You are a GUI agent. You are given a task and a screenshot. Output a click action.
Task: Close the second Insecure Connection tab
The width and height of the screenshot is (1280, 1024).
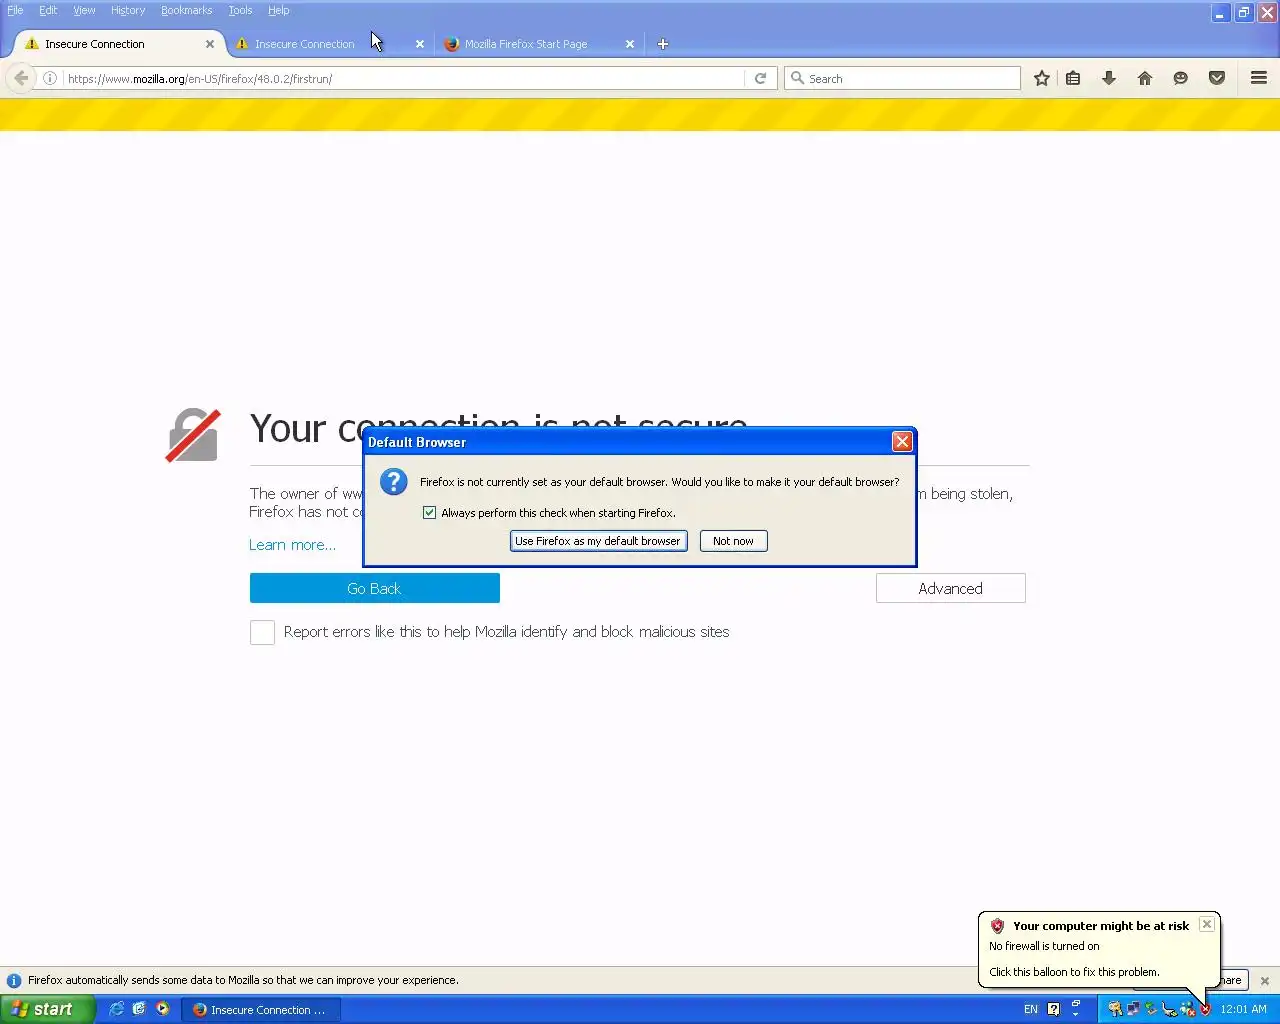(x=420, y=44)
